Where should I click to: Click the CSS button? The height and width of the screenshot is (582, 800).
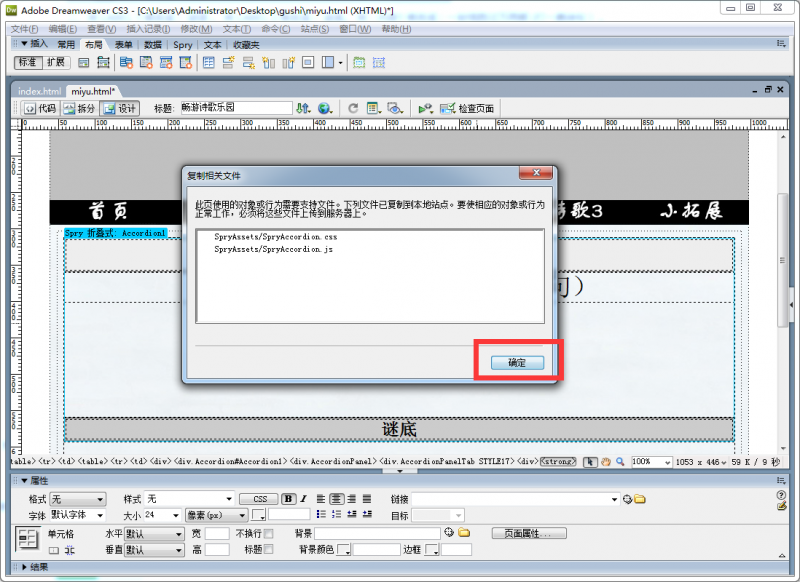[x=259, y=499]
